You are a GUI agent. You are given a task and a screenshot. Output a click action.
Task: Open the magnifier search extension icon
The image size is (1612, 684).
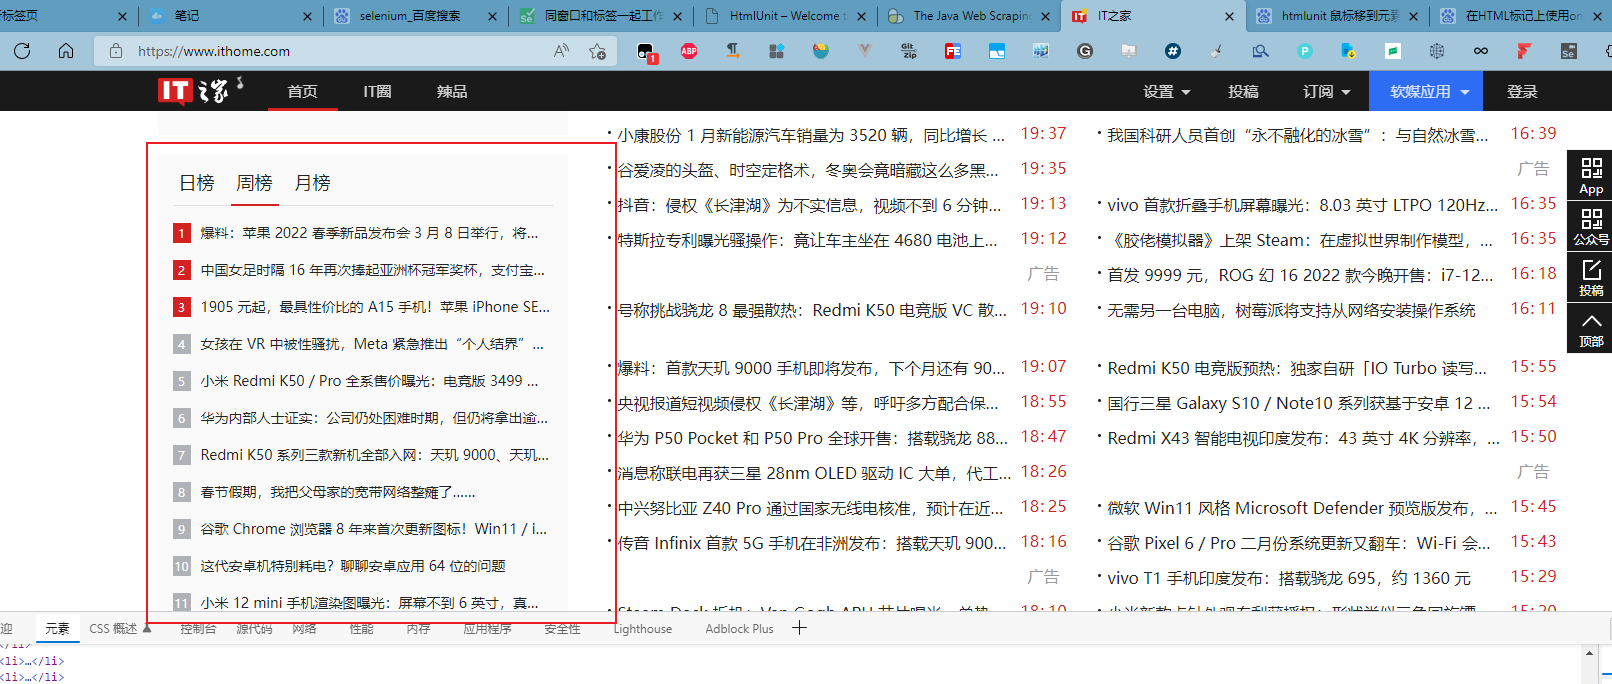coord(1261,51)
